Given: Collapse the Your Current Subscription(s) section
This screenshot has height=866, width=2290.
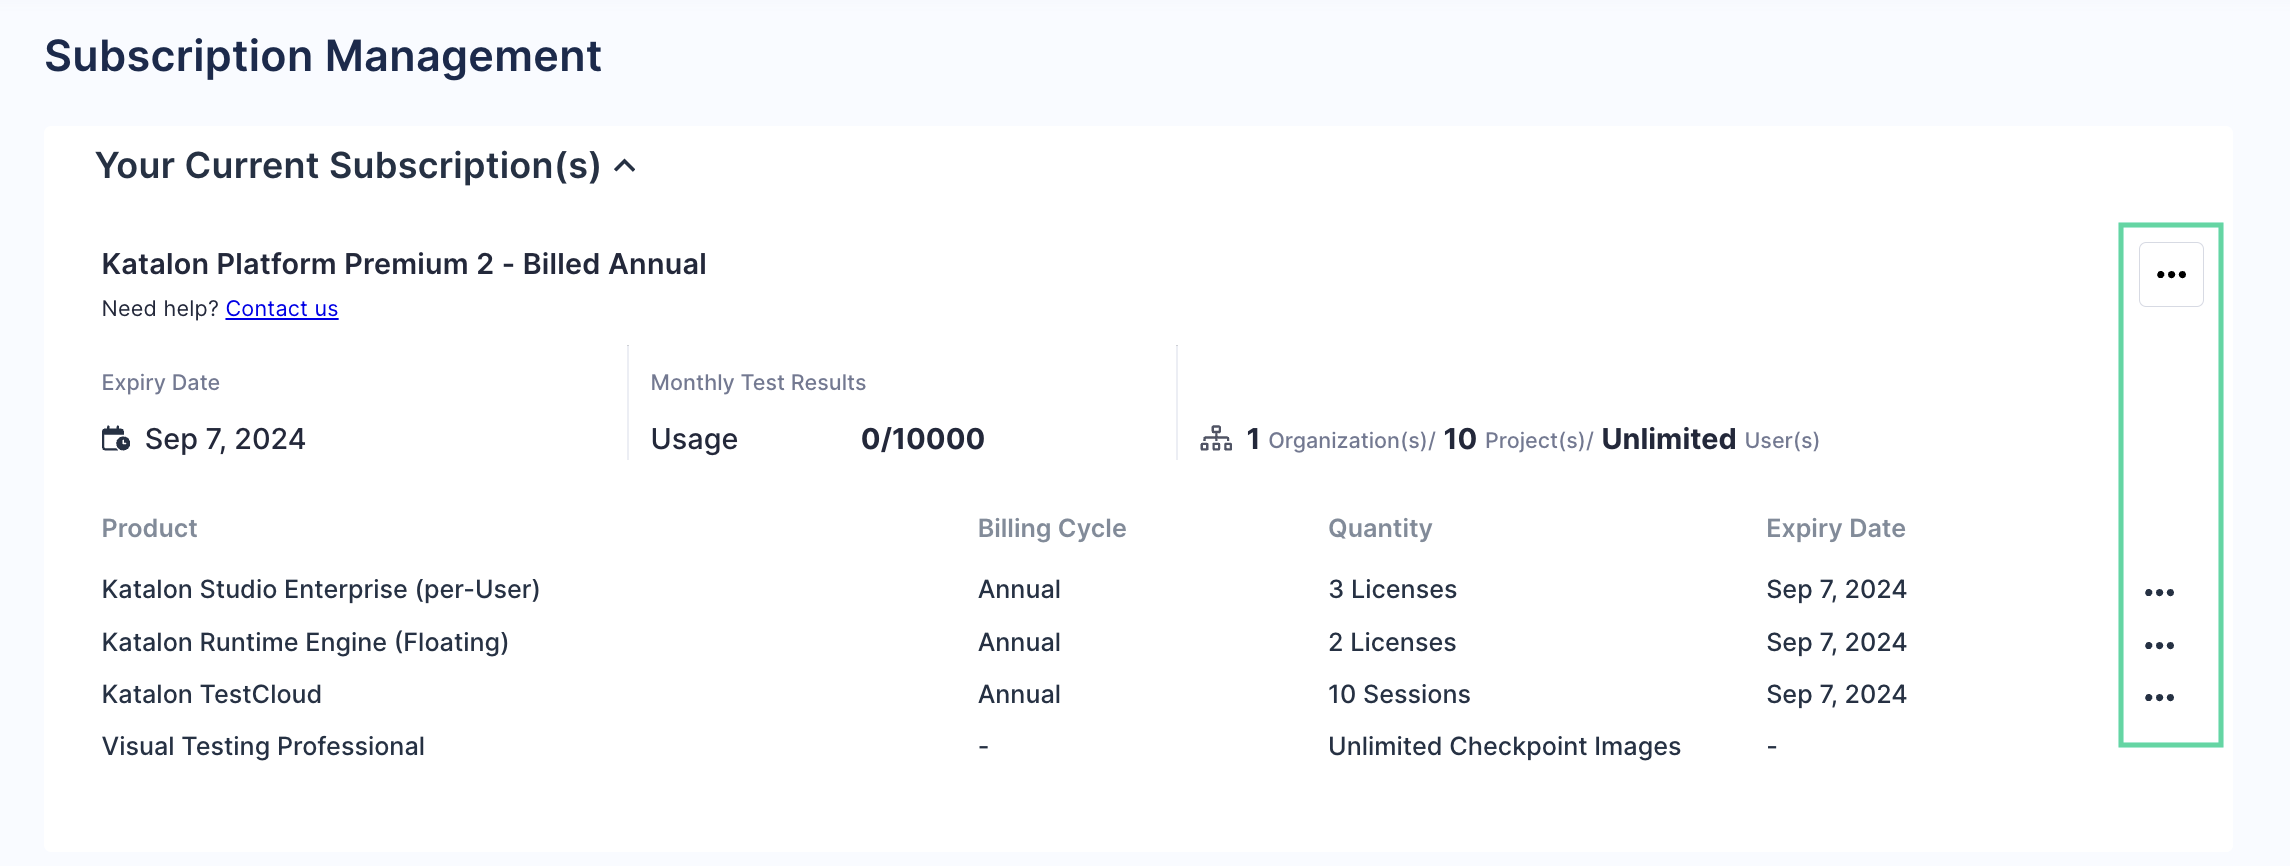Looking at the screenshot, I should pyautogui.click(x=625, y=166).
